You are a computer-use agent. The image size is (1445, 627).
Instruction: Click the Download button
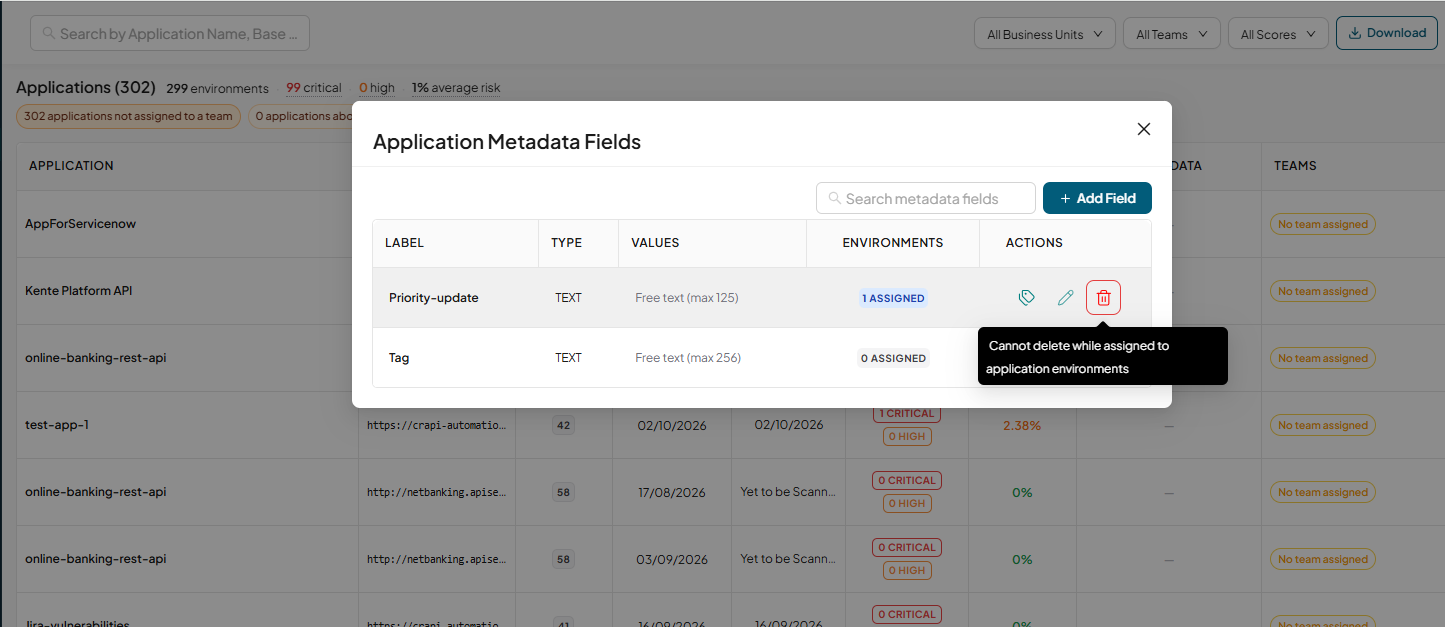point(1387,33)
